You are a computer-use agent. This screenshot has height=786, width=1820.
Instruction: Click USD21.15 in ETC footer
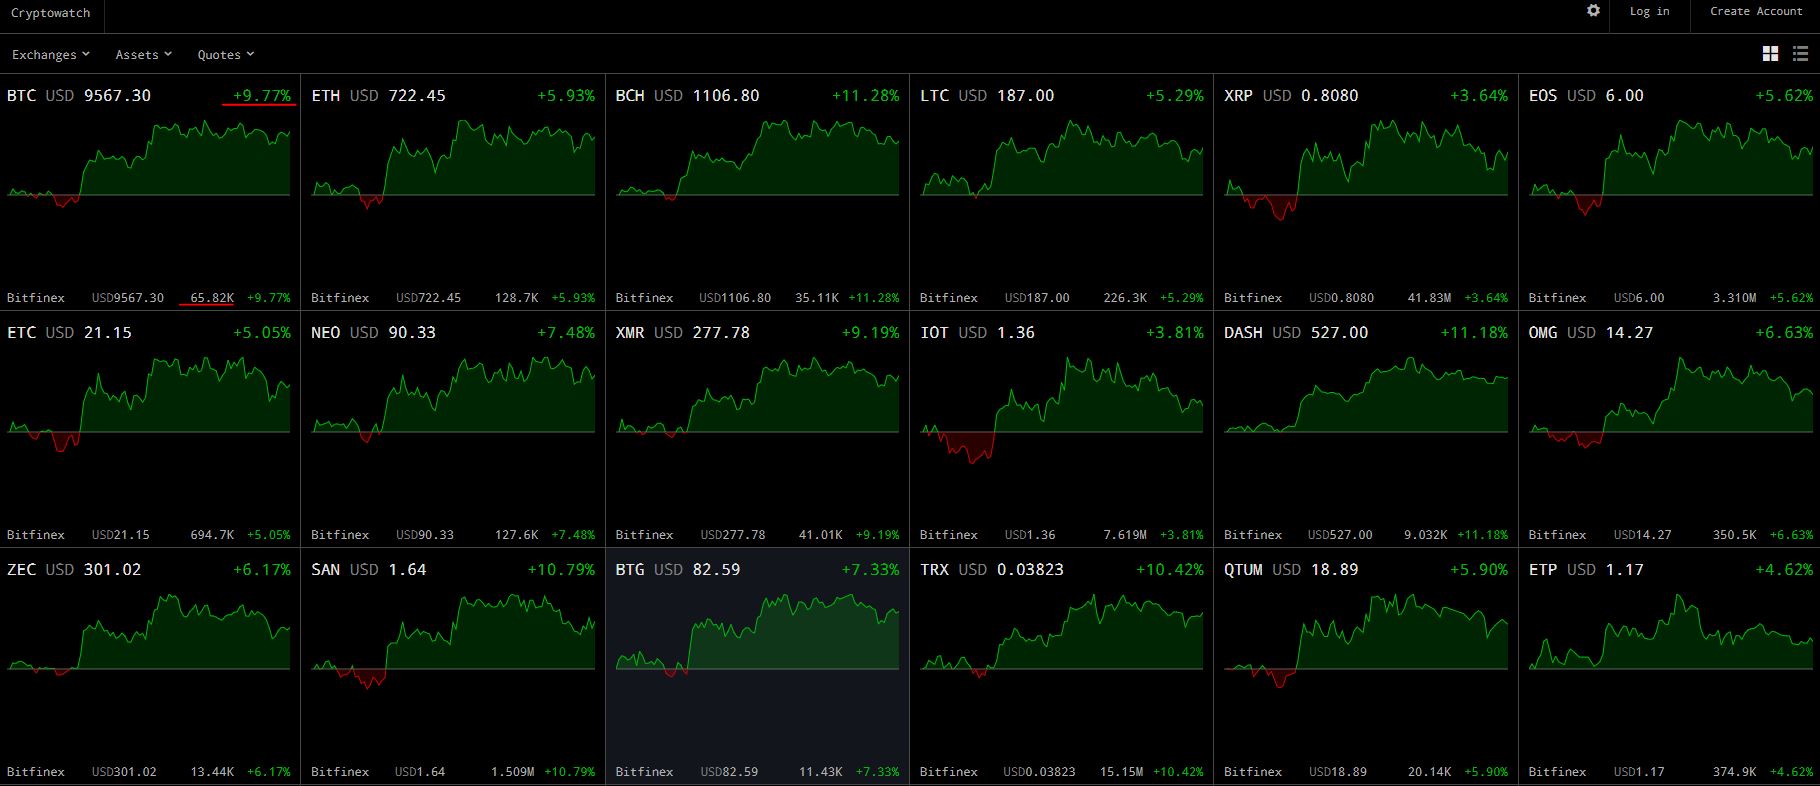(121, 535)
